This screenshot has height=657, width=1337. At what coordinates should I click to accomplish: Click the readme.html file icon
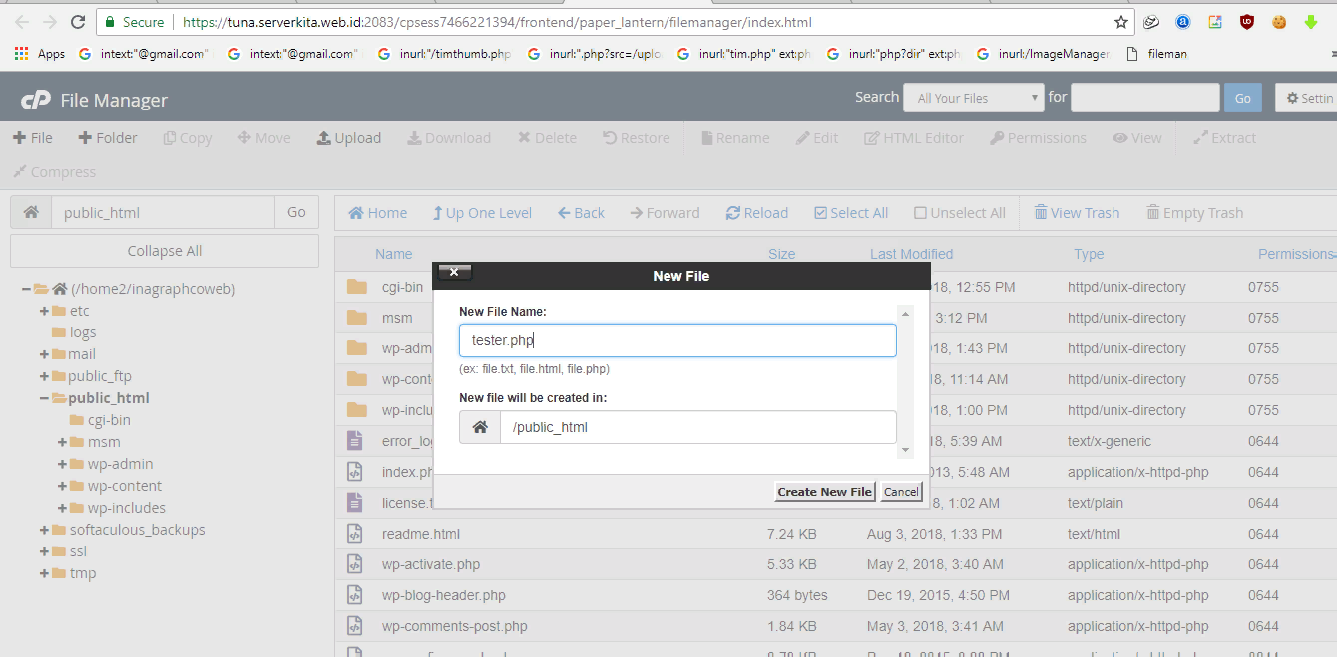click(x=354, y=534)
